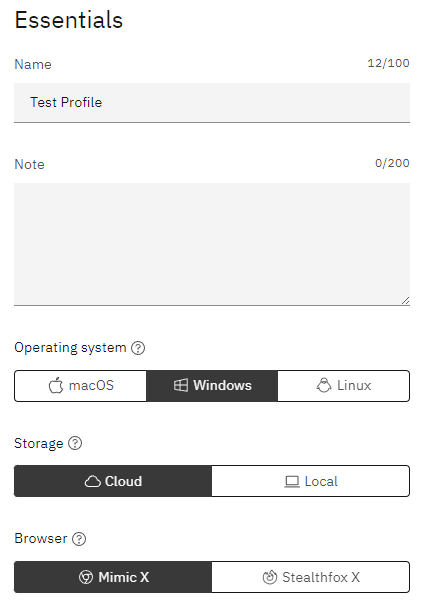Pick the Mimic X browser icon
The width and height of the screenshot is (429, 615).
(x=86, y=577)
